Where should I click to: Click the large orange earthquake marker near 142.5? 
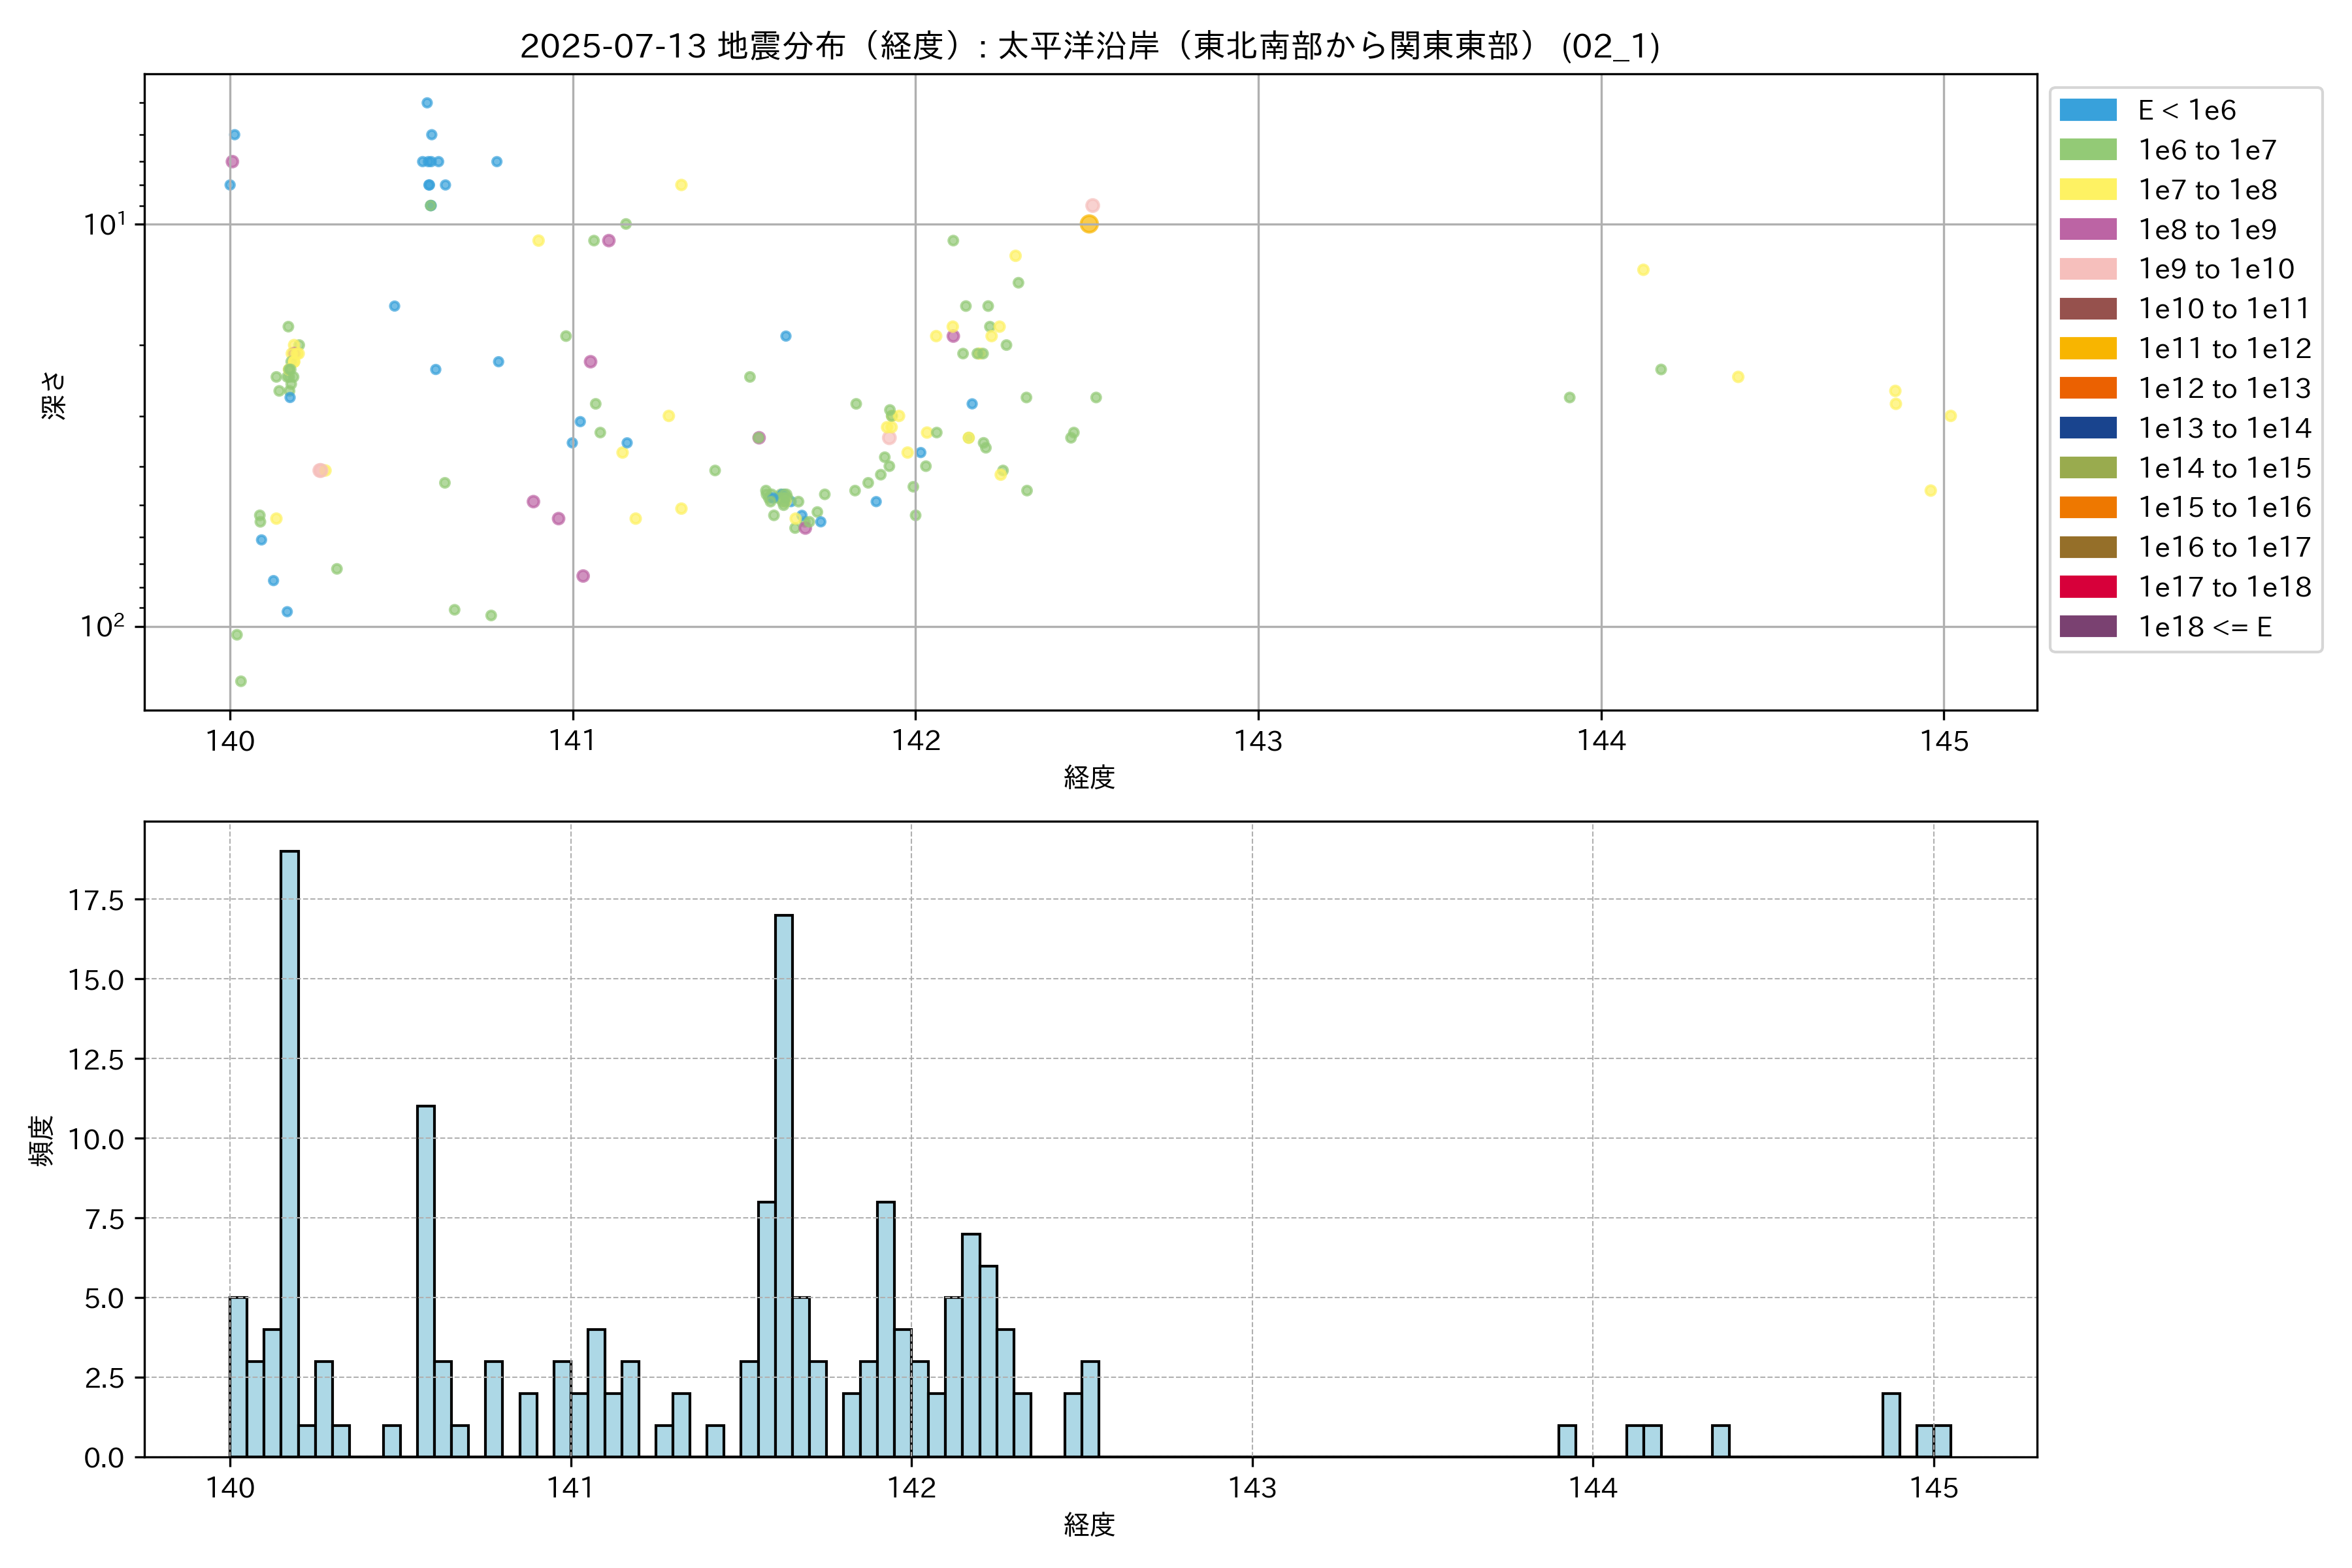pyautogui.click(x=1089, y=224)
